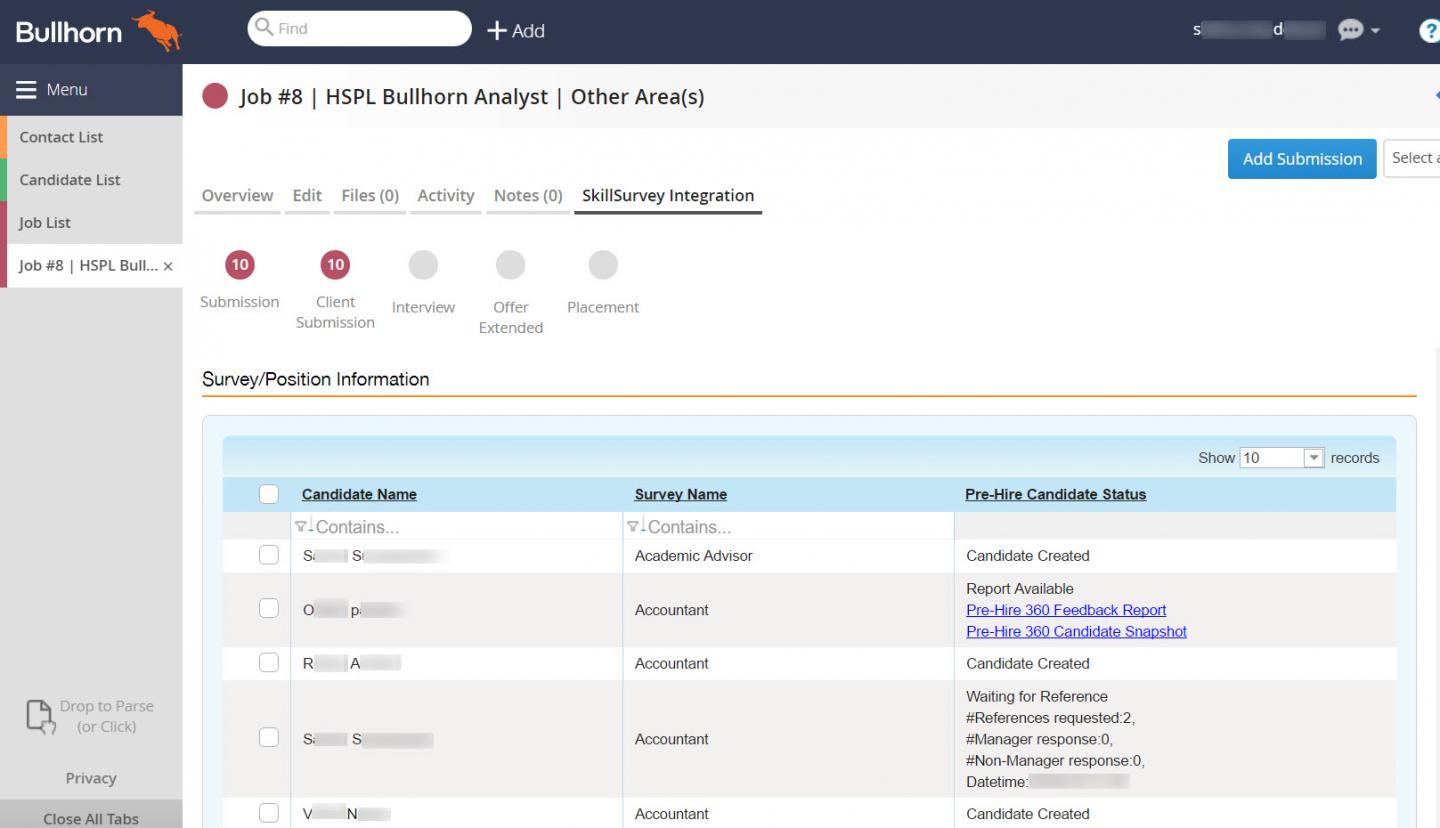Click the Interview stage circle
The height and width of the screenshot is (828, 1440).
pyautogui.click(x=423, y=265)
